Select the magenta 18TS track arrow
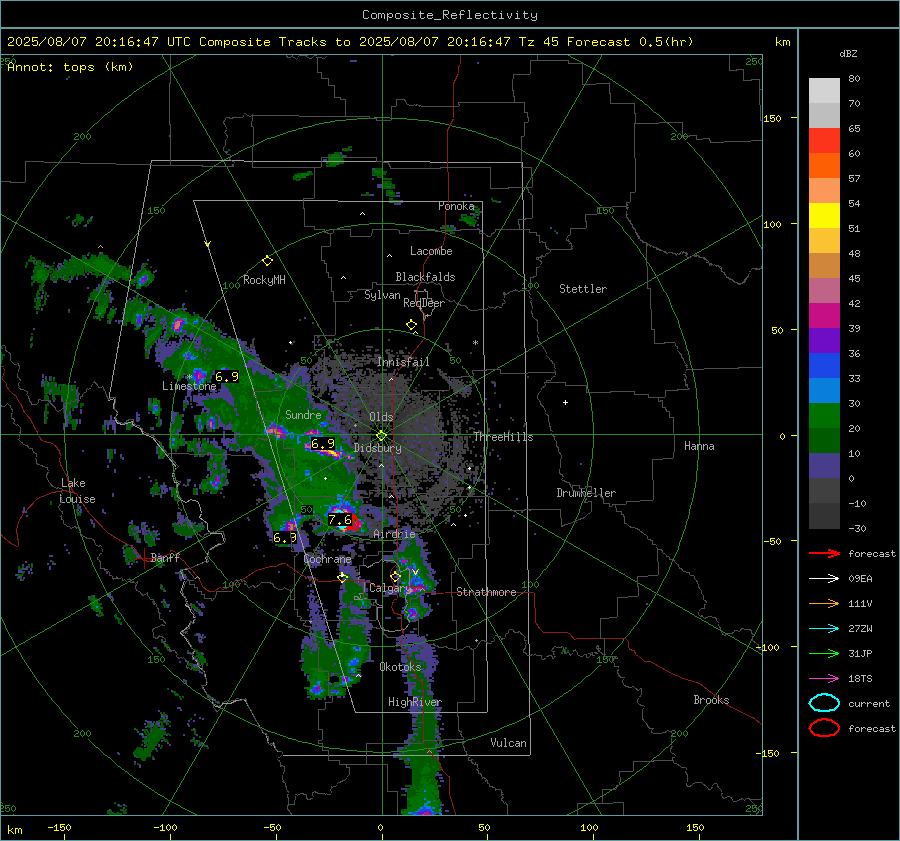The image size is (900, 841). (824, 679)
